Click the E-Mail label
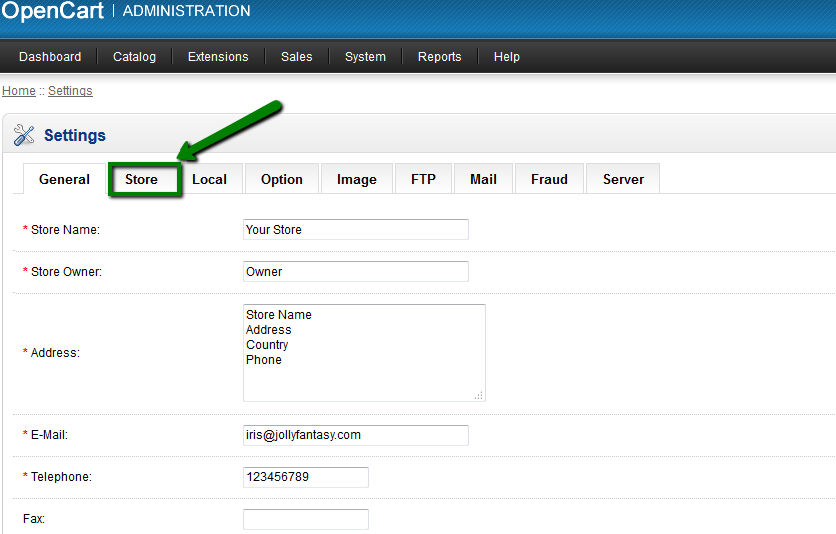 tap(49, 435)
